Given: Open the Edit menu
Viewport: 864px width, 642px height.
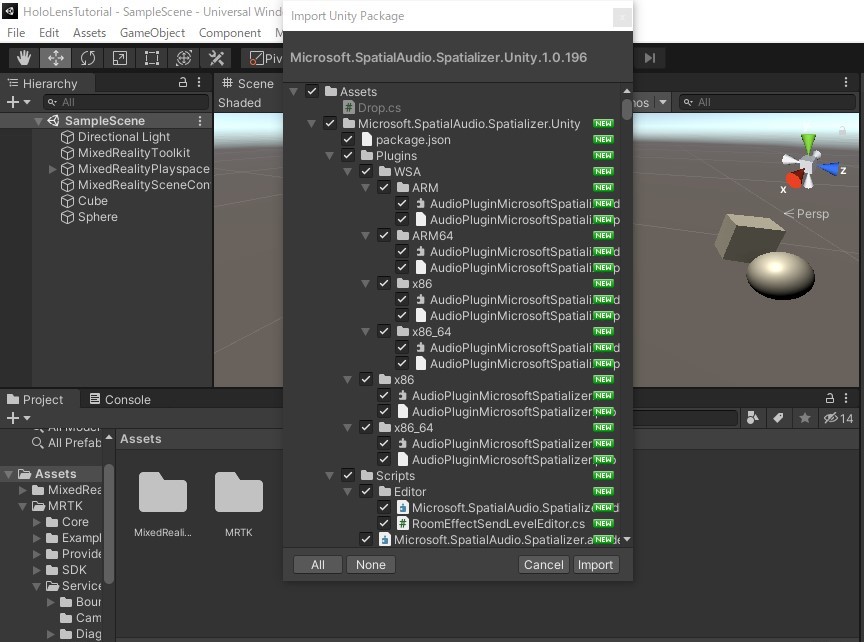Looking at the screenshot, I should point(49,33).
